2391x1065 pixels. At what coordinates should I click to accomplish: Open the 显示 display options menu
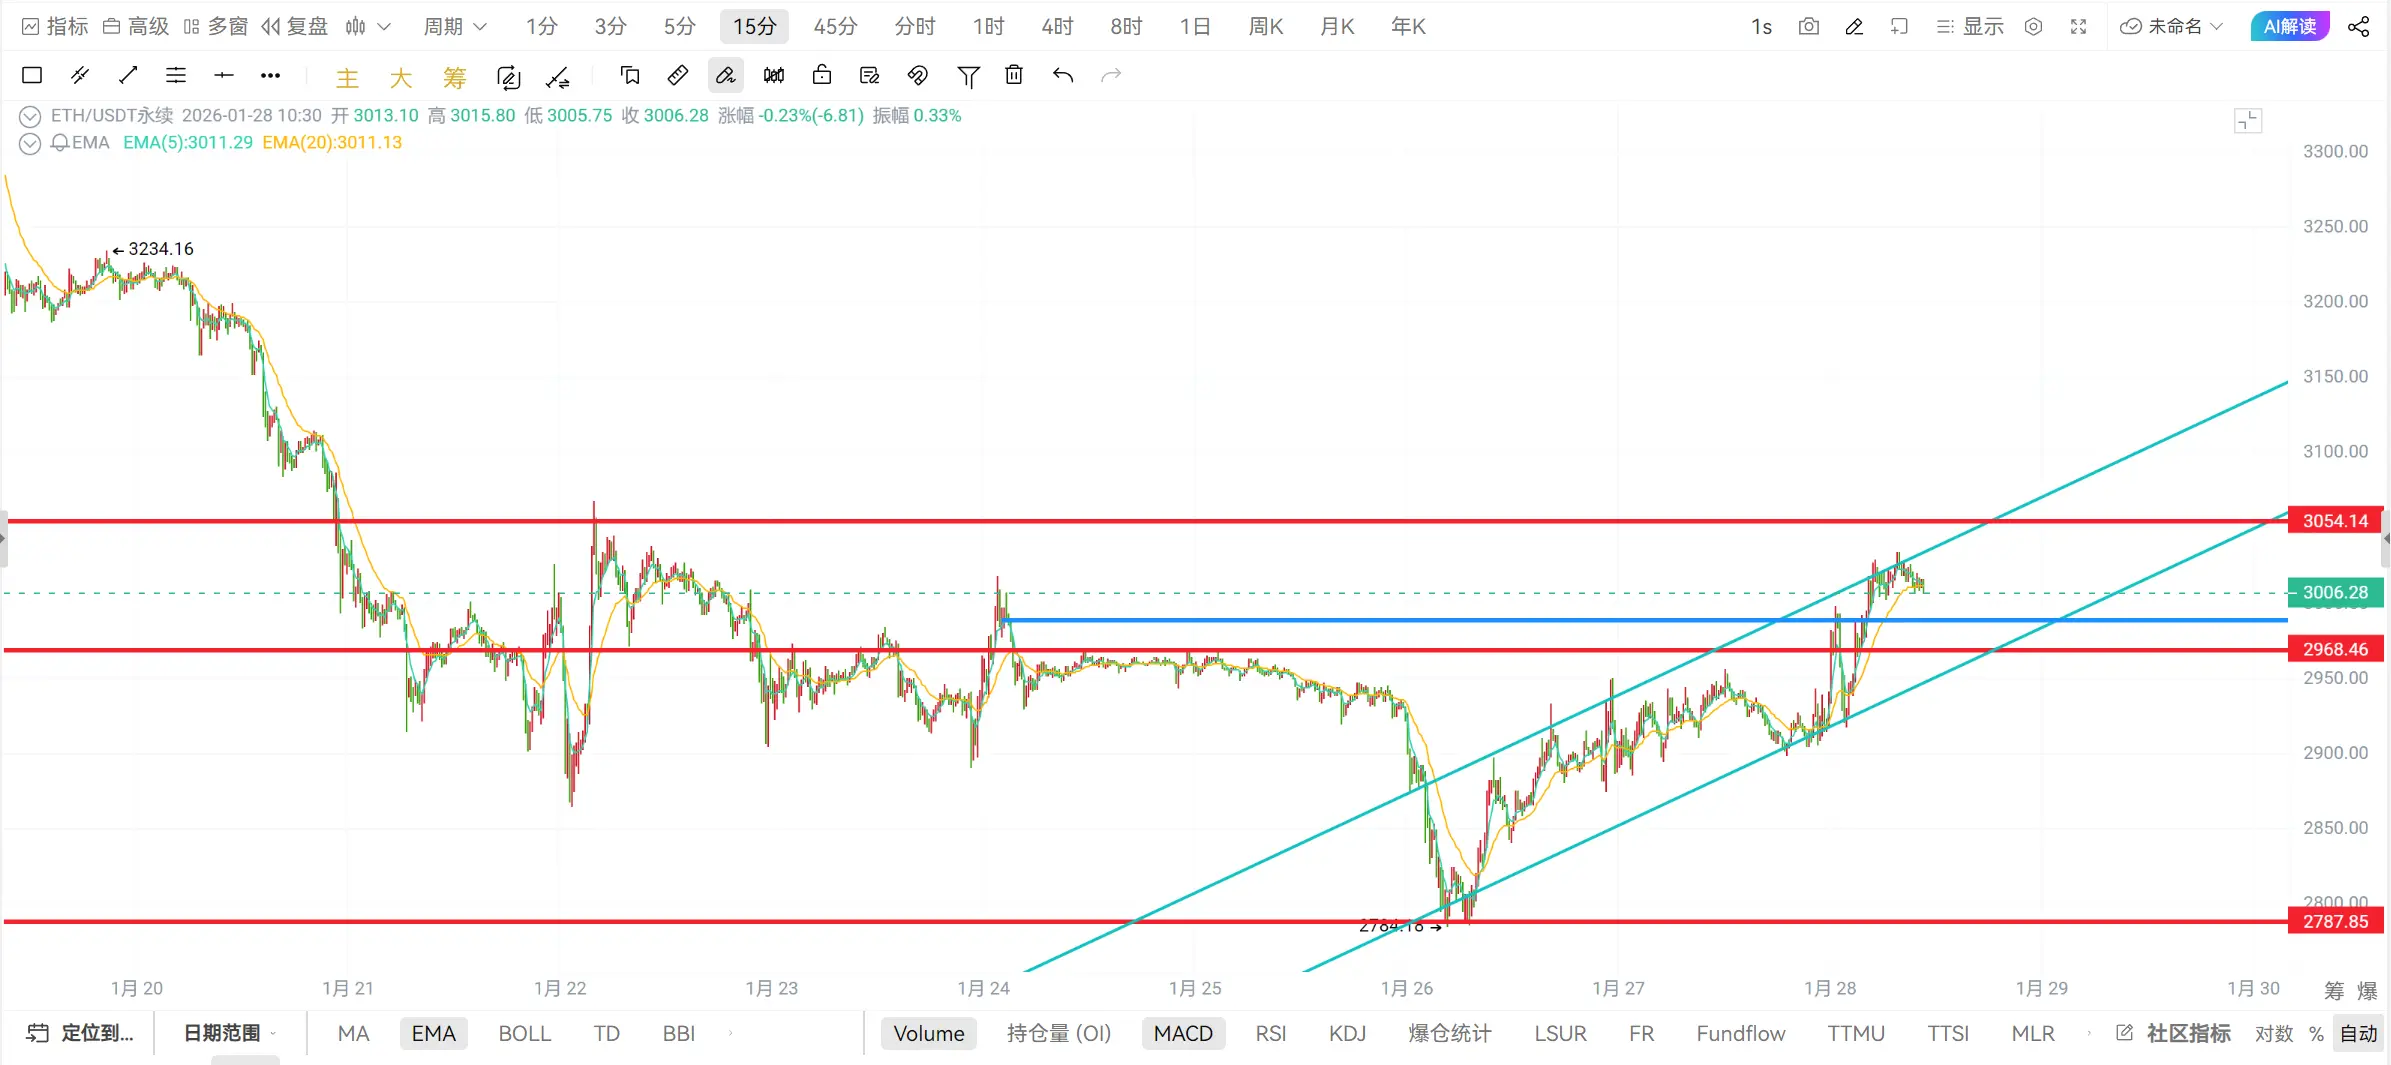click(x=1970, y=26)
